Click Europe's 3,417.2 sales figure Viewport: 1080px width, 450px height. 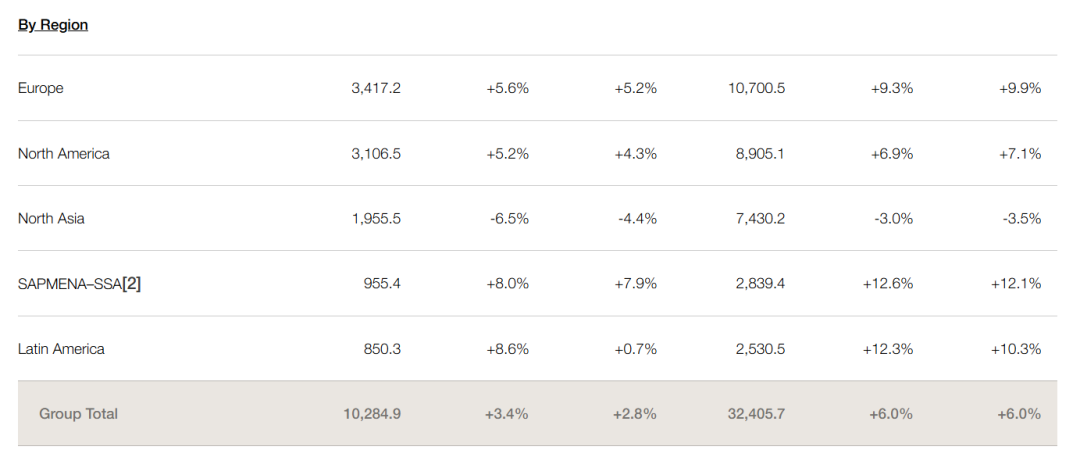pyautogui.click(x=376, y=88)
